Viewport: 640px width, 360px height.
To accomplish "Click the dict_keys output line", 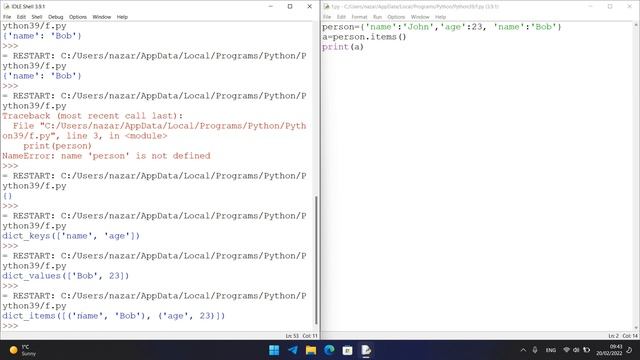I will point(71,236).
